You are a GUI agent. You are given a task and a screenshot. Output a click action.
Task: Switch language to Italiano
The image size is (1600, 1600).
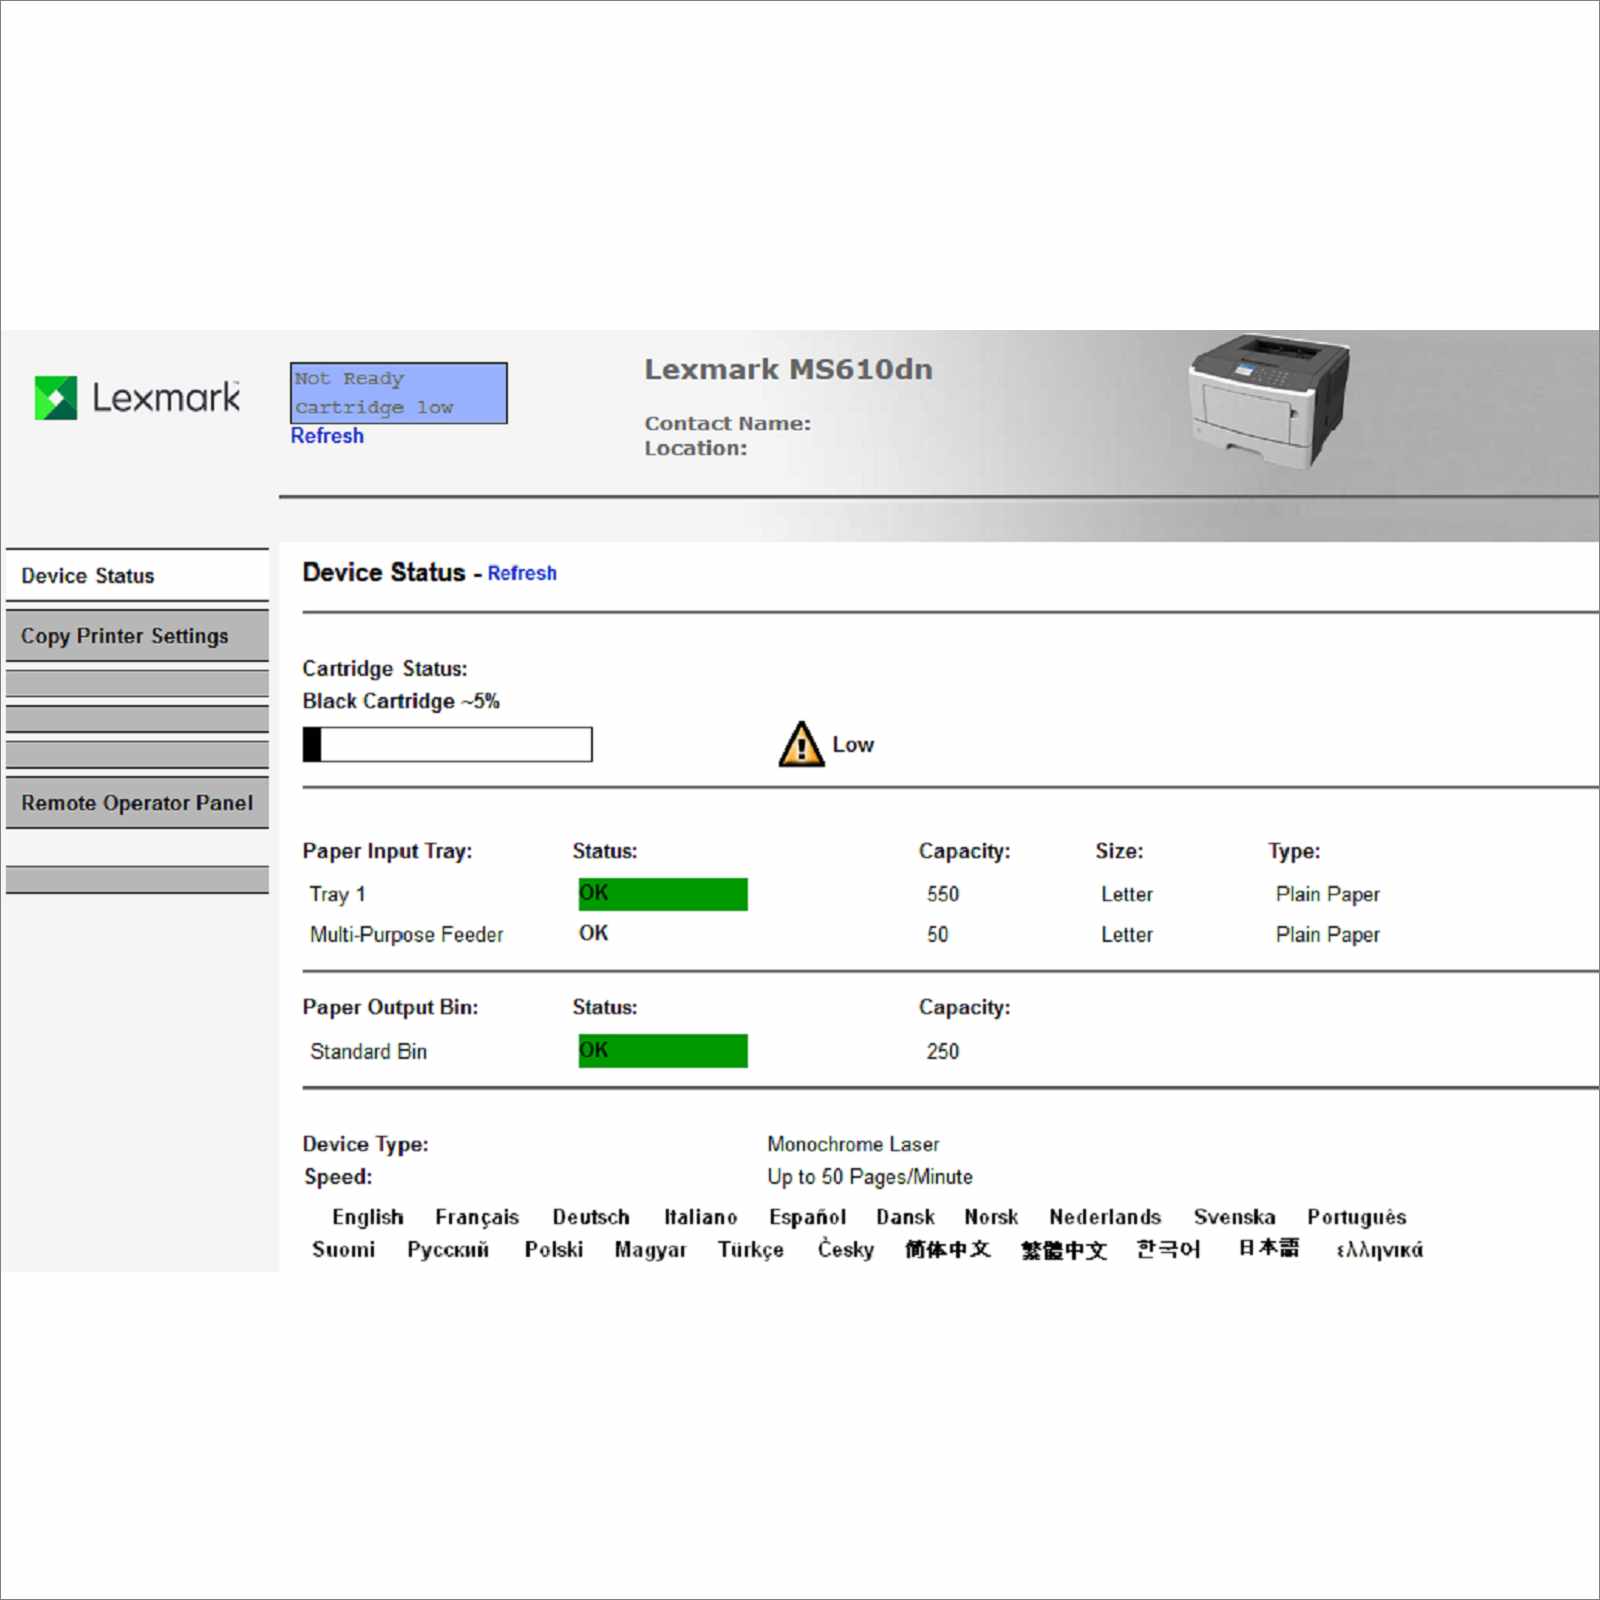point(700,1217)
